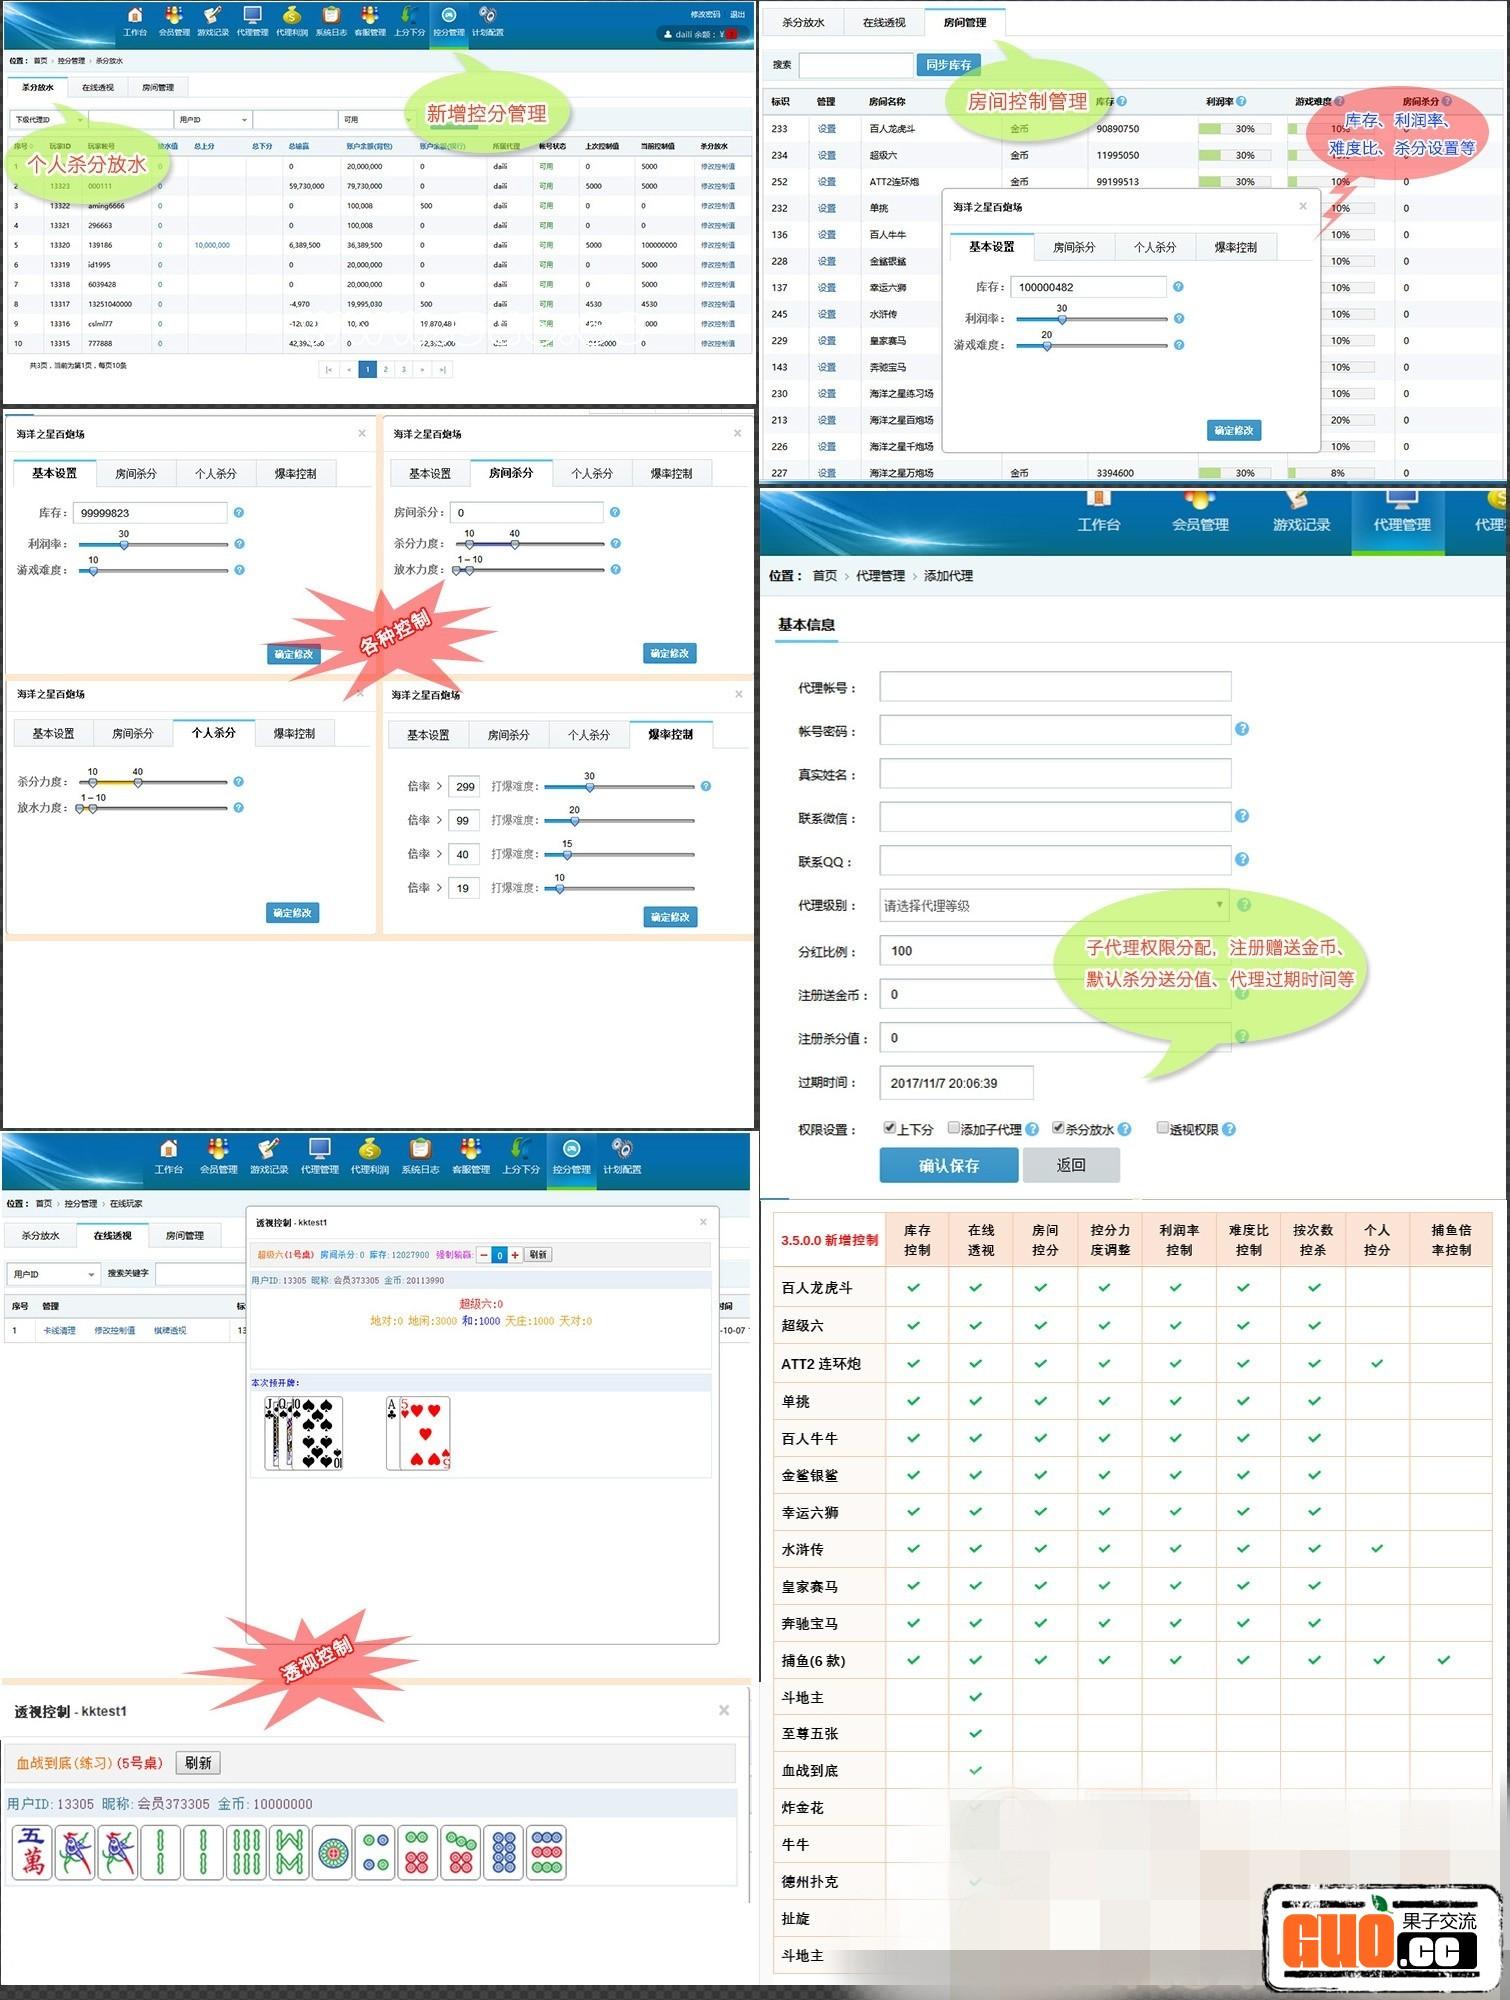The image size is (1510, 2000).
Task: Switch to 杀分放水 tab on 在线玩家 page
Action: coord(41,1236)
